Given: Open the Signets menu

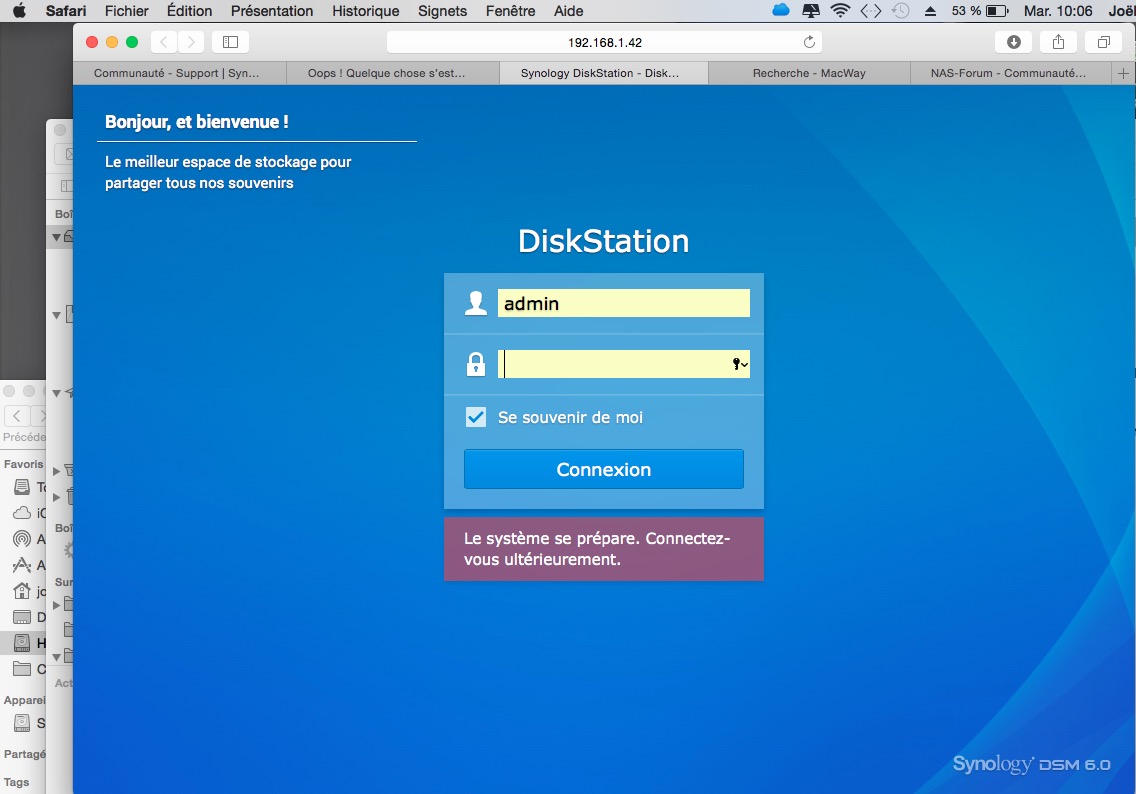Looking at the screenshot, I should (442, 11).
